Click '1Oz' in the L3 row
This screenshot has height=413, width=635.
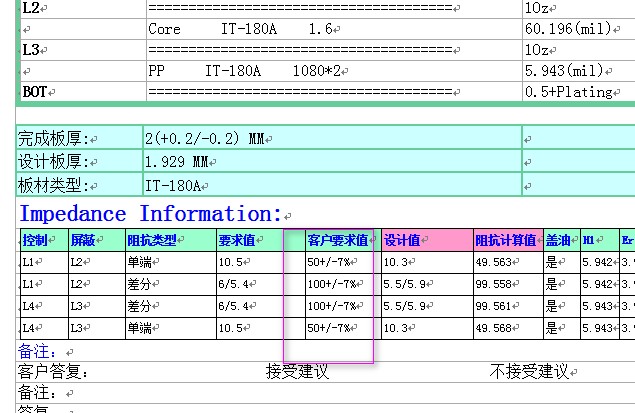pos(537,50)
